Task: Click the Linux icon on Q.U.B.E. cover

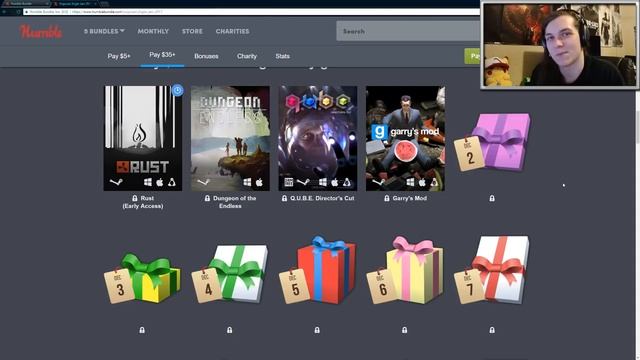Action: [347, 182]
